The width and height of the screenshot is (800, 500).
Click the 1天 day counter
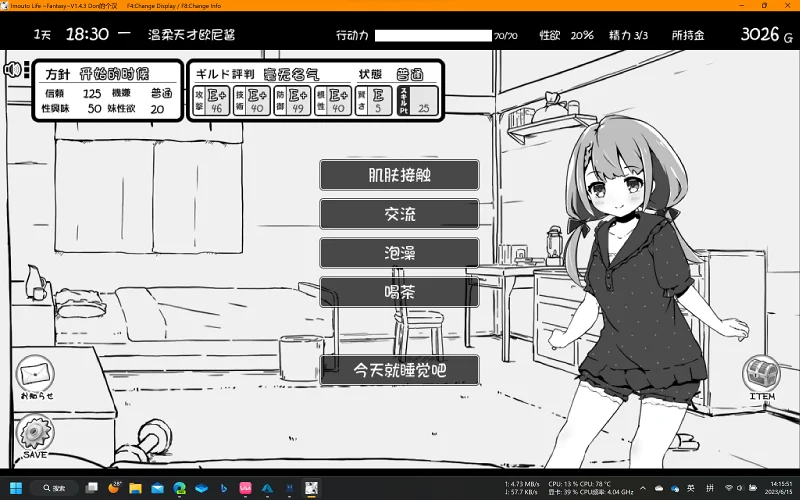[42, 35]
